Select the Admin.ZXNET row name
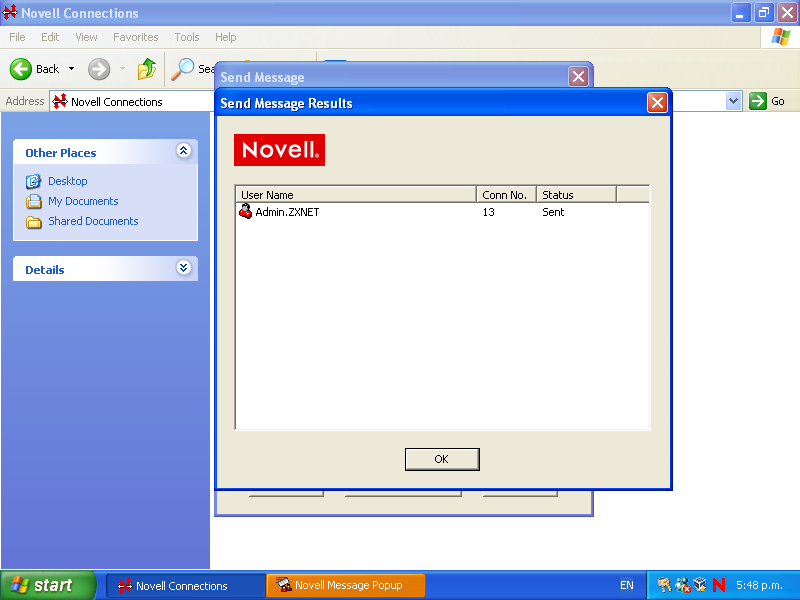The width and height of the screenshot is (800, 600). click(x=287, y=212)
